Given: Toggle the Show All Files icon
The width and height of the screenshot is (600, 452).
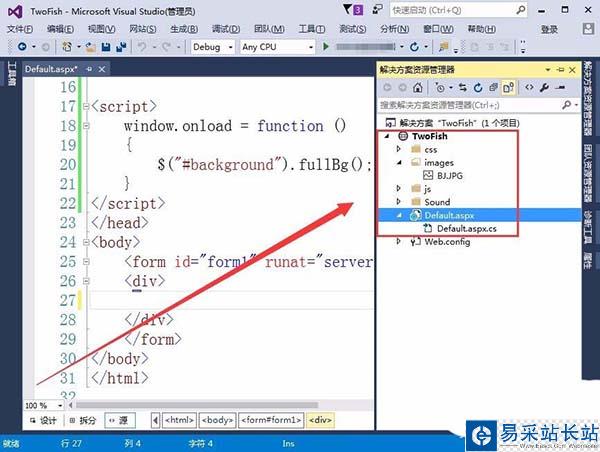Looking at the screenshot, I should tap(509, 88).
